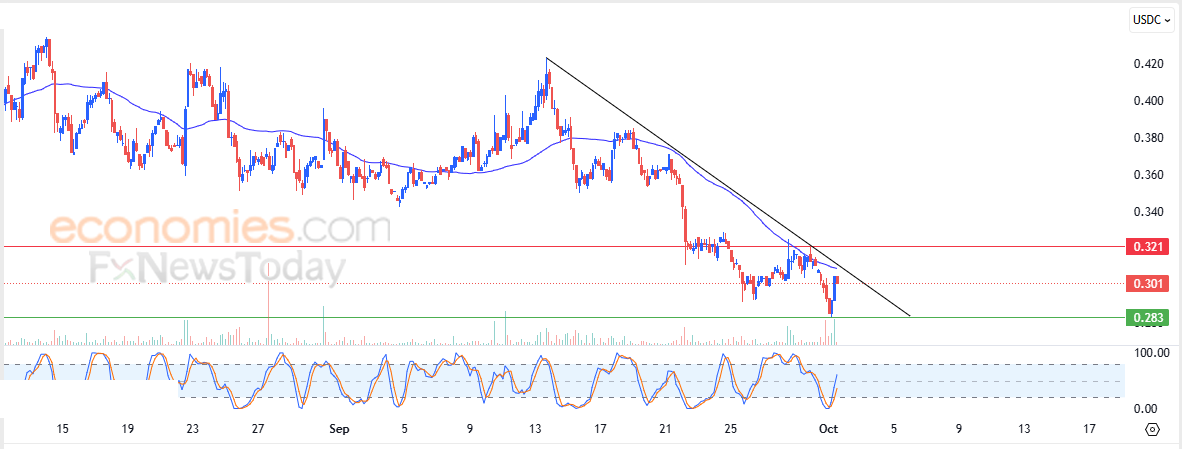The image size is (1182, 449).
Task: Click the Sep label on time axis
Action: (x=340, y=429)
